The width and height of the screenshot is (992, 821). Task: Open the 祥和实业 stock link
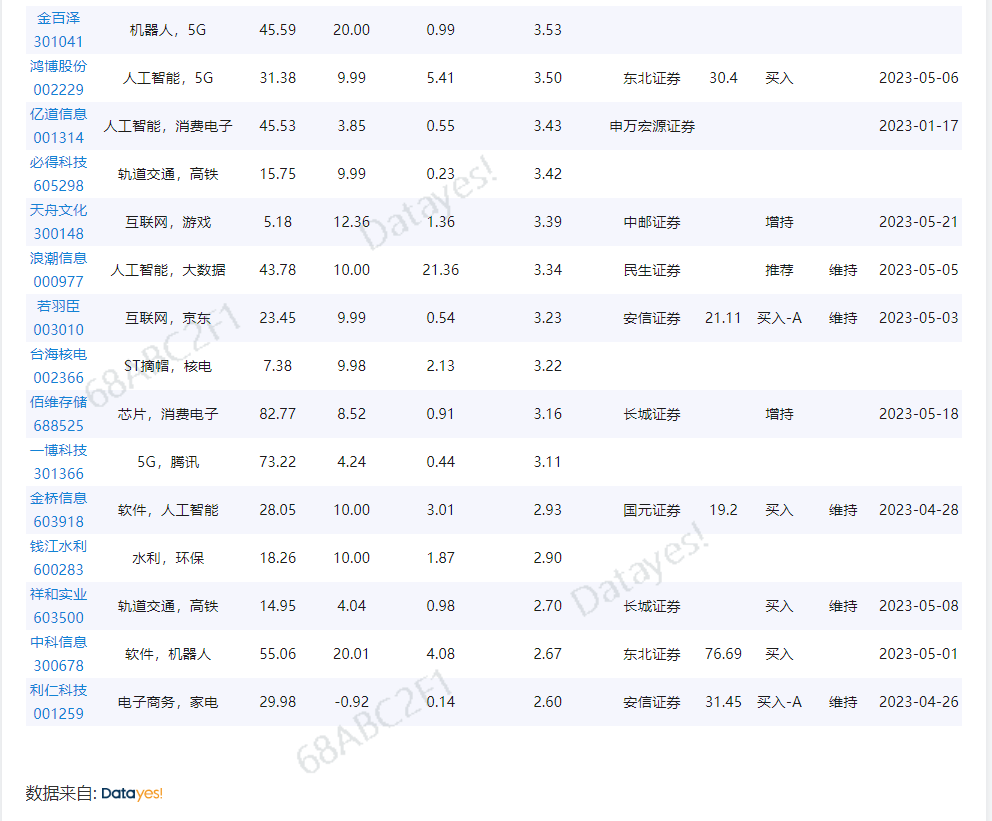pos(58,595)
